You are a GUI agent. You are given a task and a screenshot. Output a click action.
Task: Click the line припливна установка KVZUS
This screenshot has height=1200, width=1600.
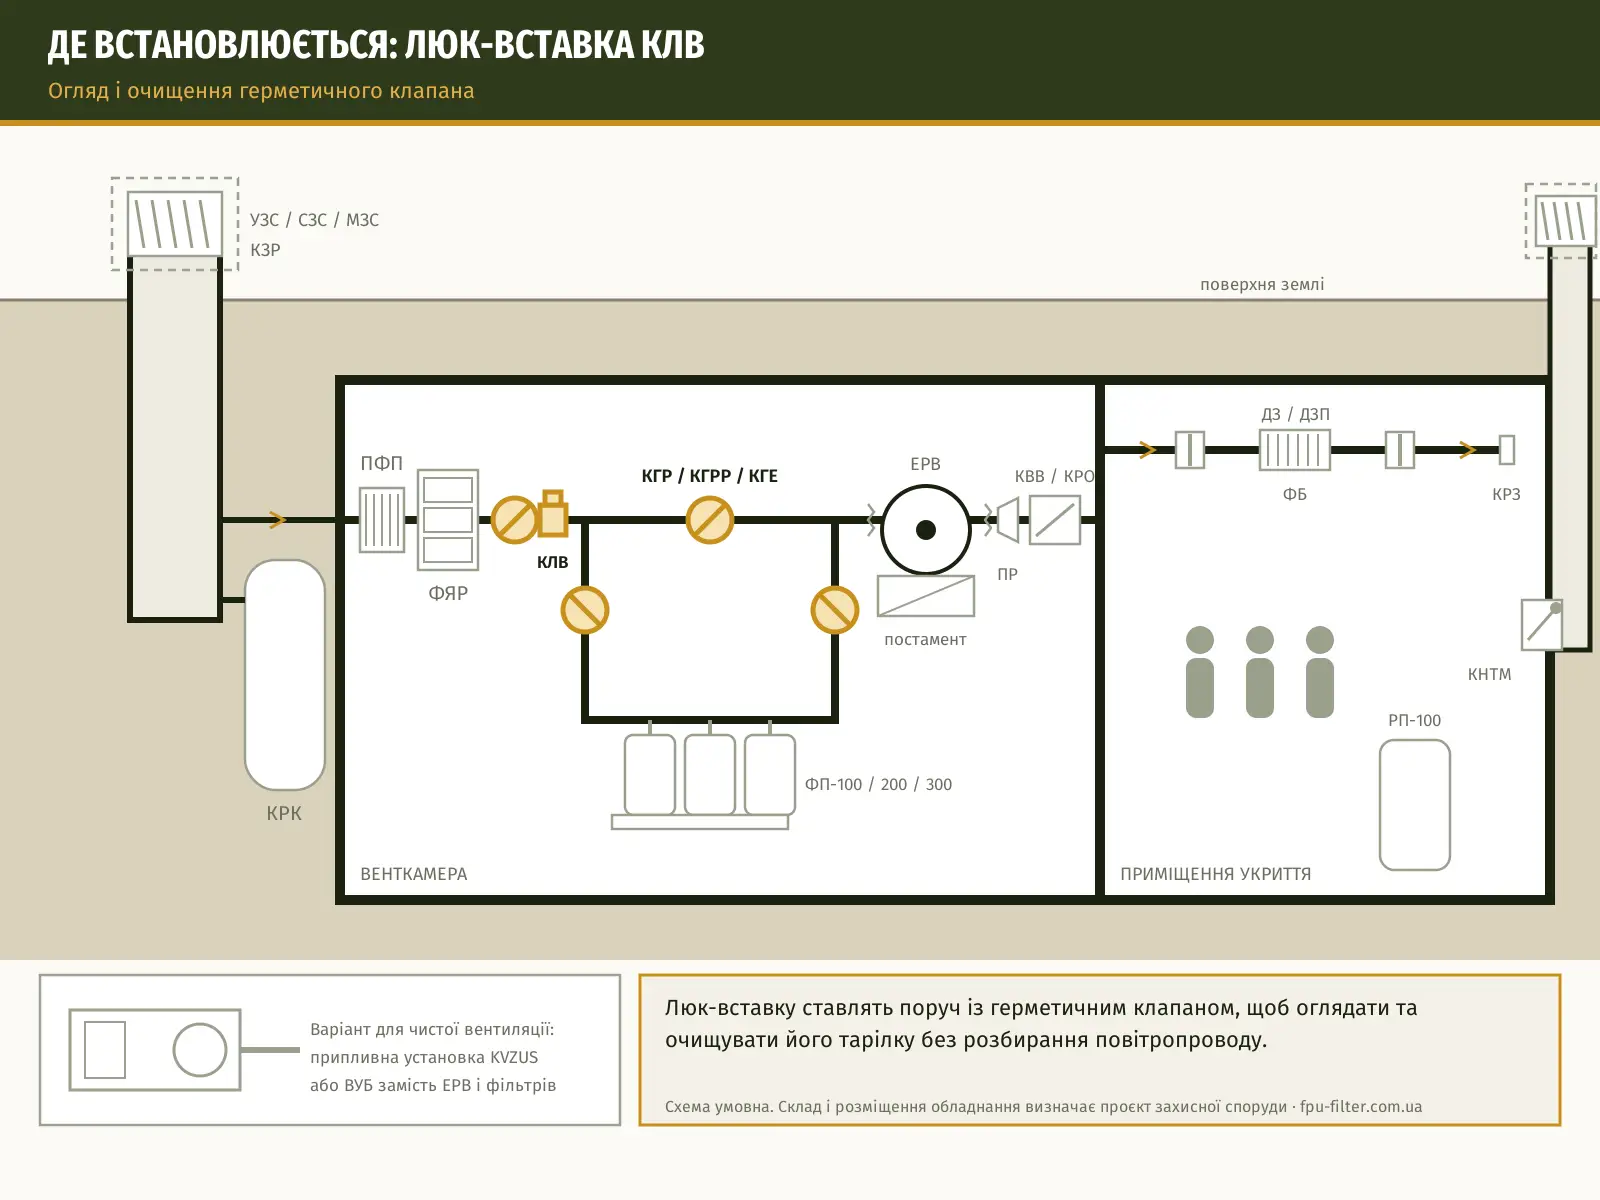pyautogui.click(x=424, y=1057)
